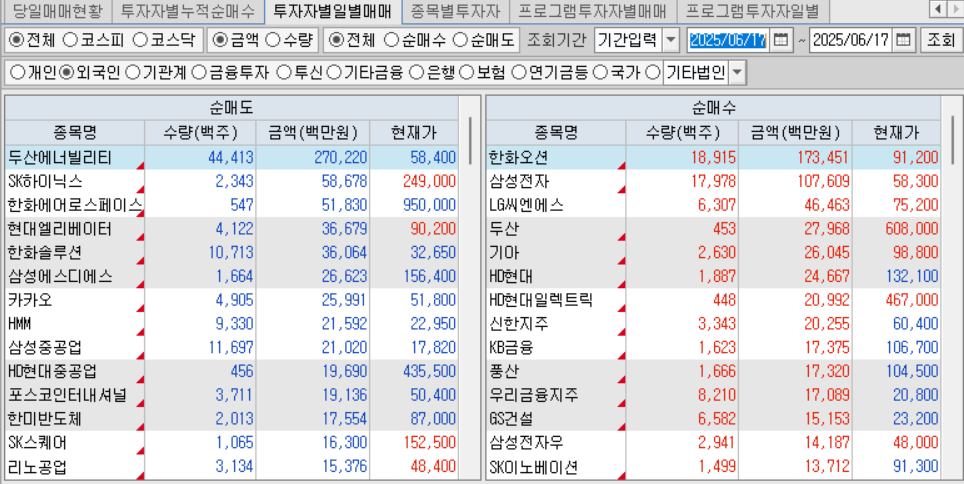Select 은행 investor radio button
The width and height of the screenshot is (964, 484).
click(416, 73)
